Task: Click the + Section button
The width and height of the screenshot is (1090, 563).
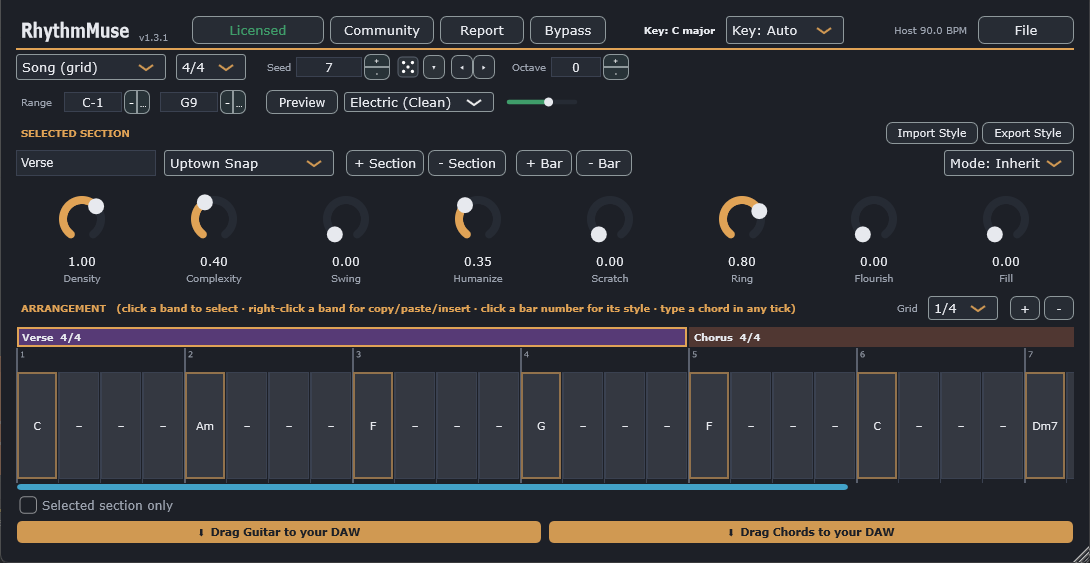Action: (385, 163)
